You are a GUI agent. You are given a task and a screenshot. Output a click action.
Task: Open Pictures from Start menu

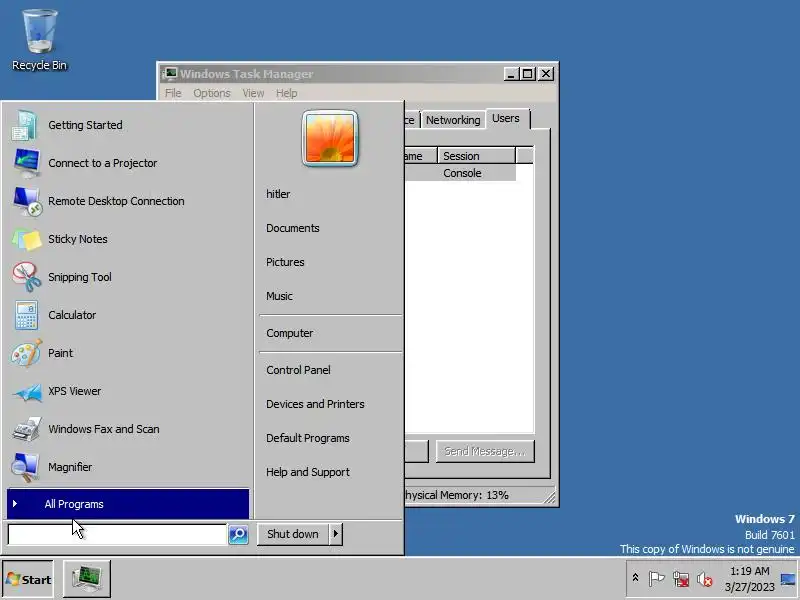point(285,262)
